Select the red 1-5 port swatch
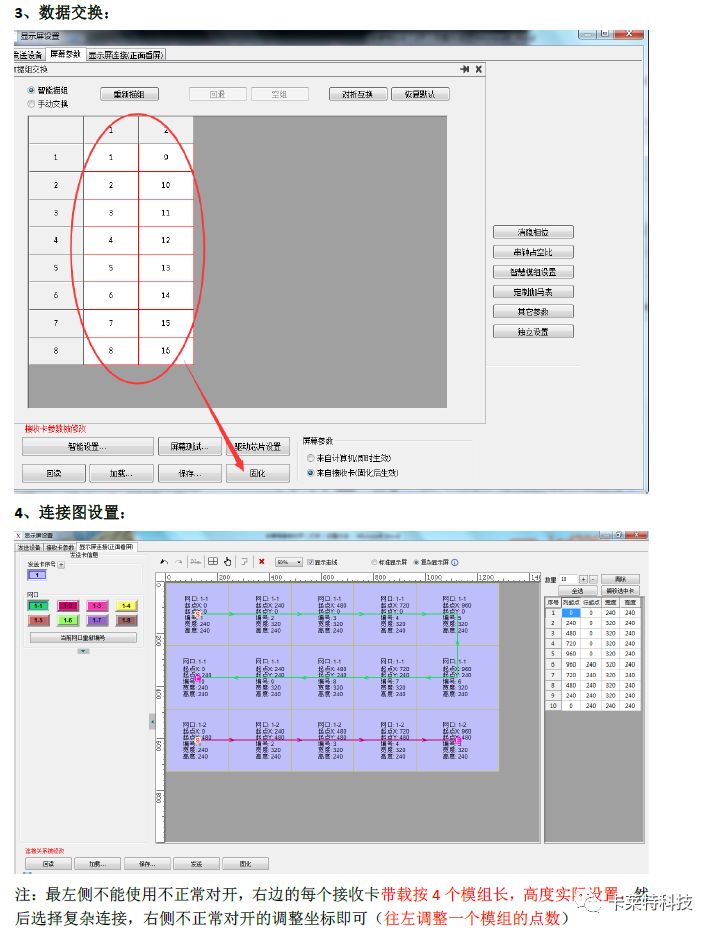 click(x=39, y=620)
